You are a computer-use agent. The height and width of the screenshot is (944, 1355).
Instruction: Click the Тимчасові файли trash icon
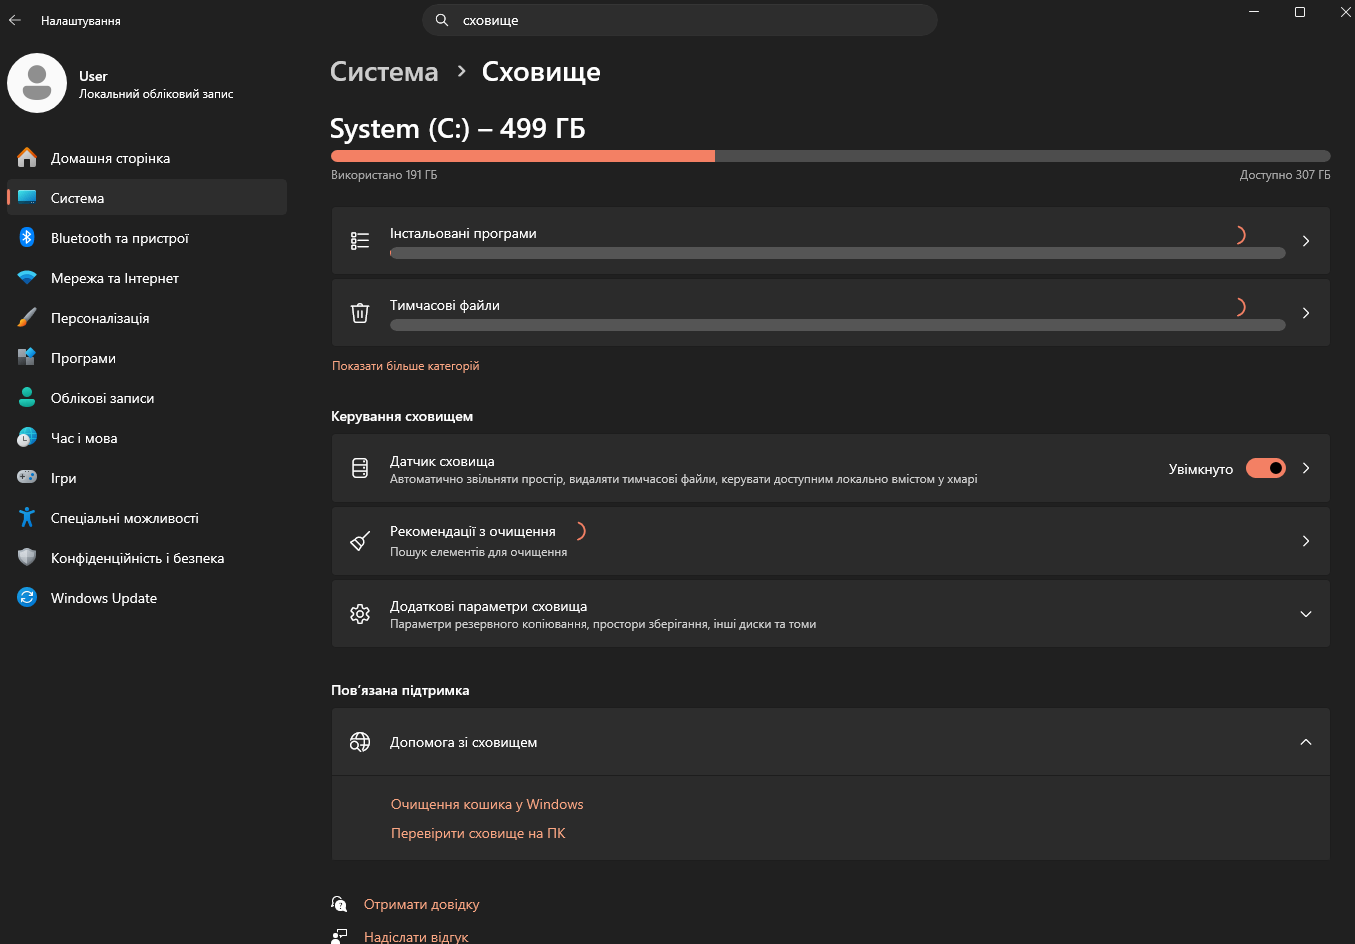tap(360, 313)
